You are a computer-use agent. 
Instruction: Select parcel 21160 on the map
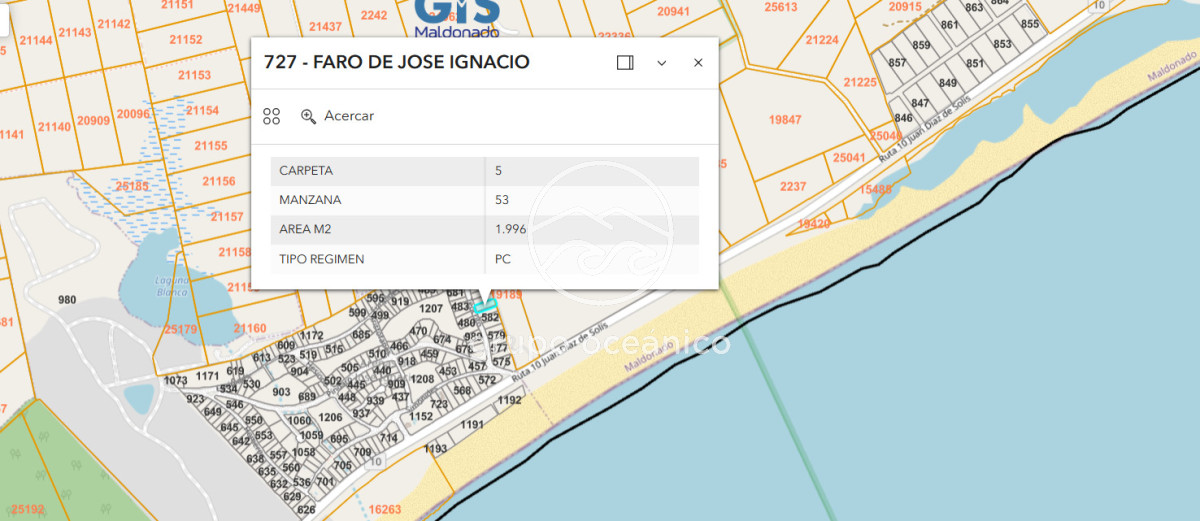[x=250, y=328]
